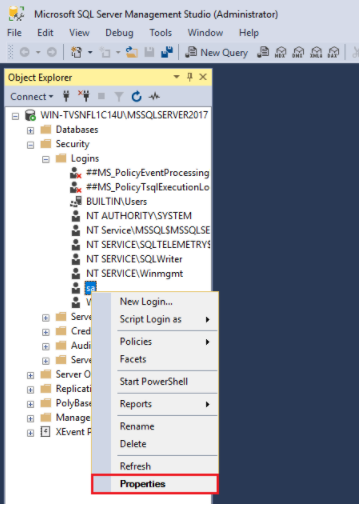360x506 pixels.
Task: Click the New Query toolbar button
Action: click(x=217, y=52)
